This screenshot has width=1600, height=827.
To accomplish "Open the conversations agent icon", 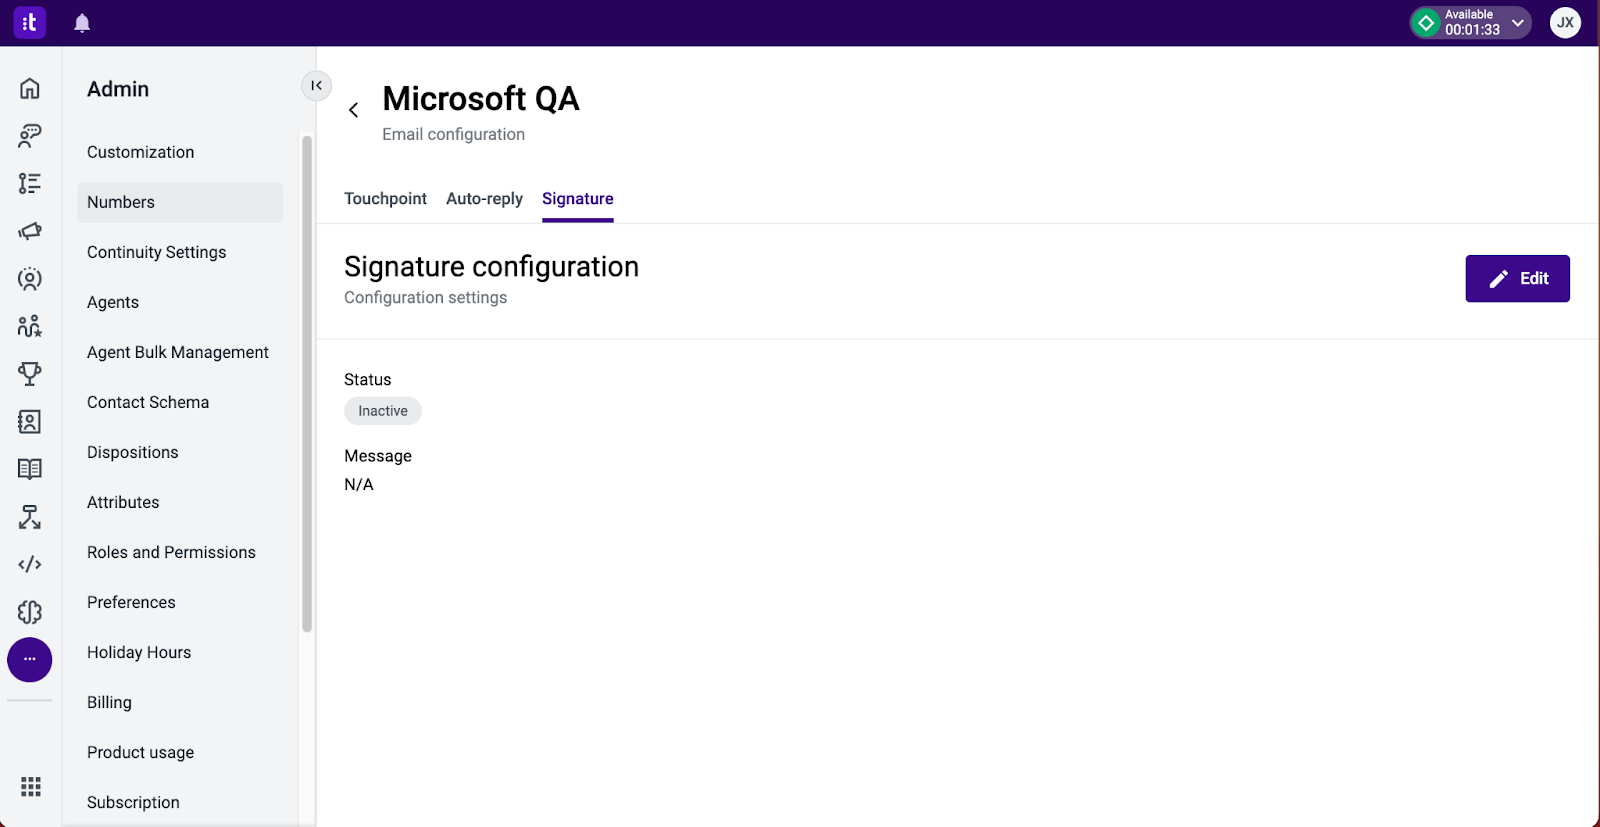I will (30, 136).
